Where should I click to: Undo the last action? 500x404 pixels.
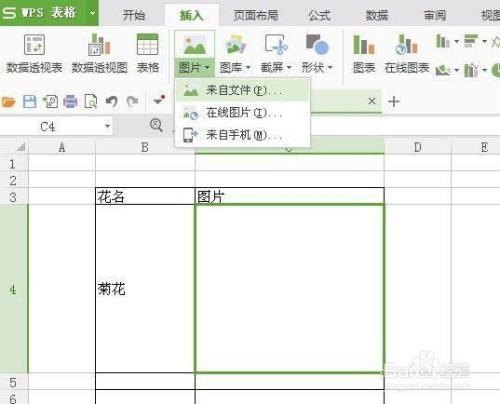pyautogui.click(x=112, y=101)
